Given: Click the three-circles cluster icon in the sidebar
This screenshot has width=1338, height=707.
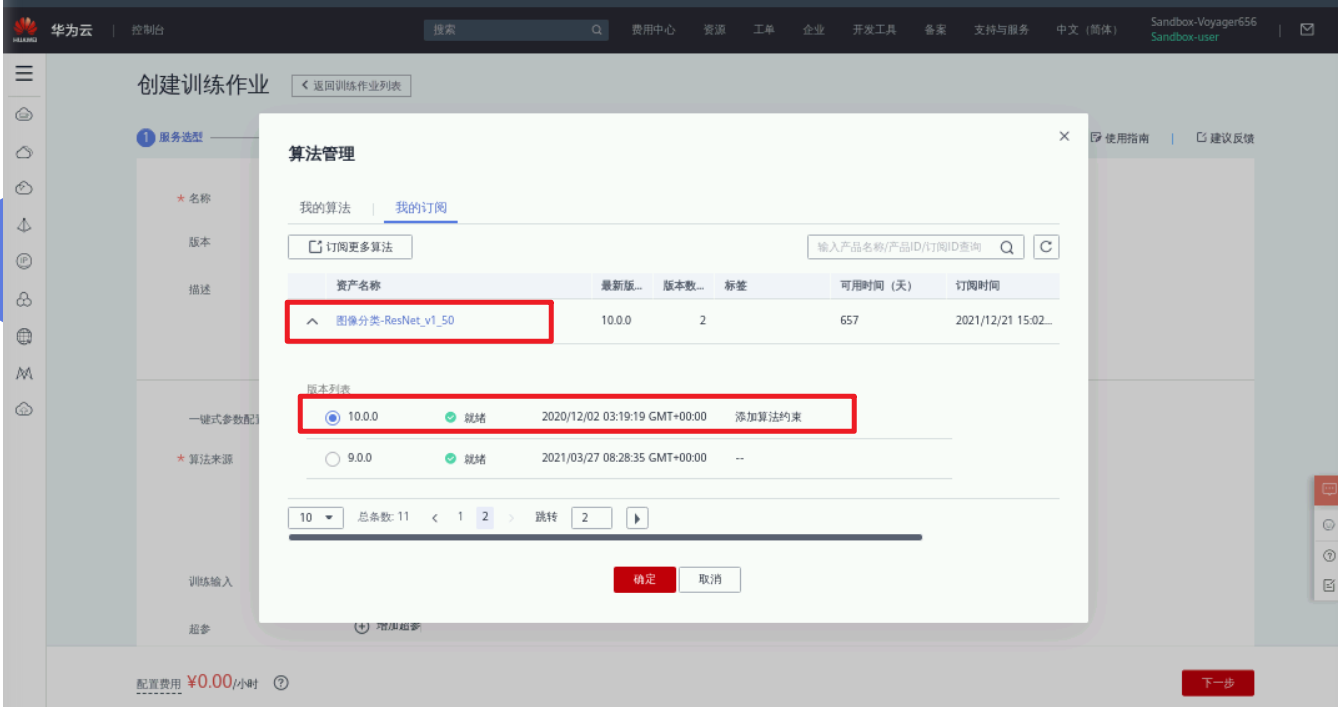Looking at the screenshot, I should (25, 299).
